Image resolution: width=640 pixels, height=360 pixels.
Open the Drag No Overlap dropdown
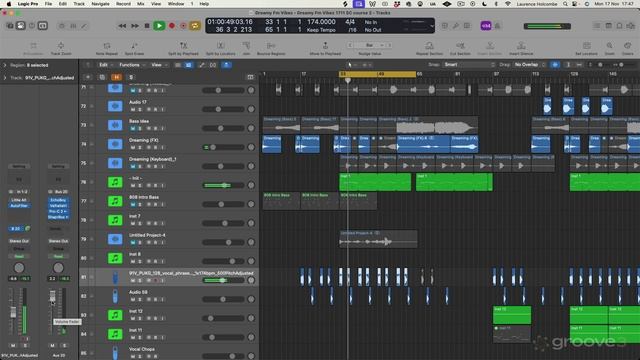529,64
